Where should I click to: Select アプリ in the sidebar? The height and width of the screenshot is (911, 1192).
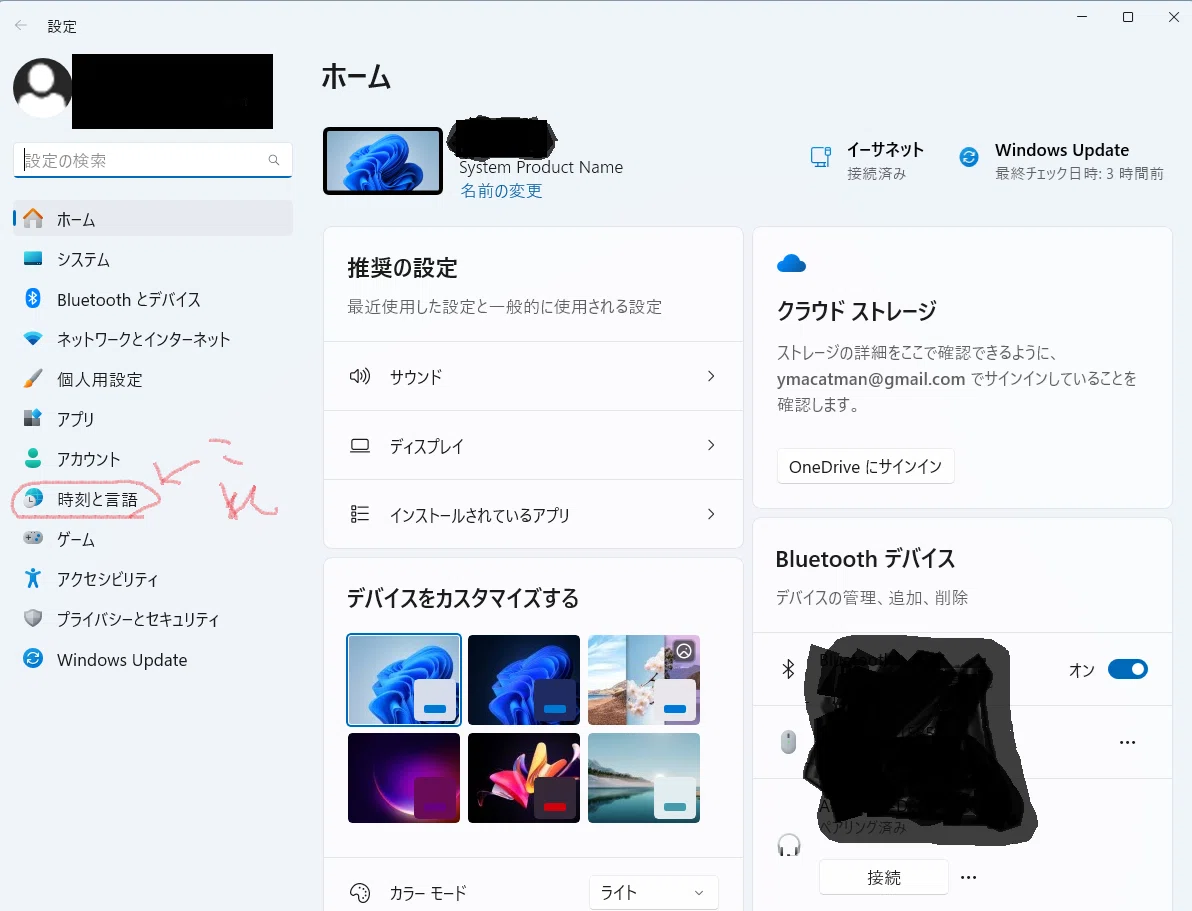coord(153,419)
